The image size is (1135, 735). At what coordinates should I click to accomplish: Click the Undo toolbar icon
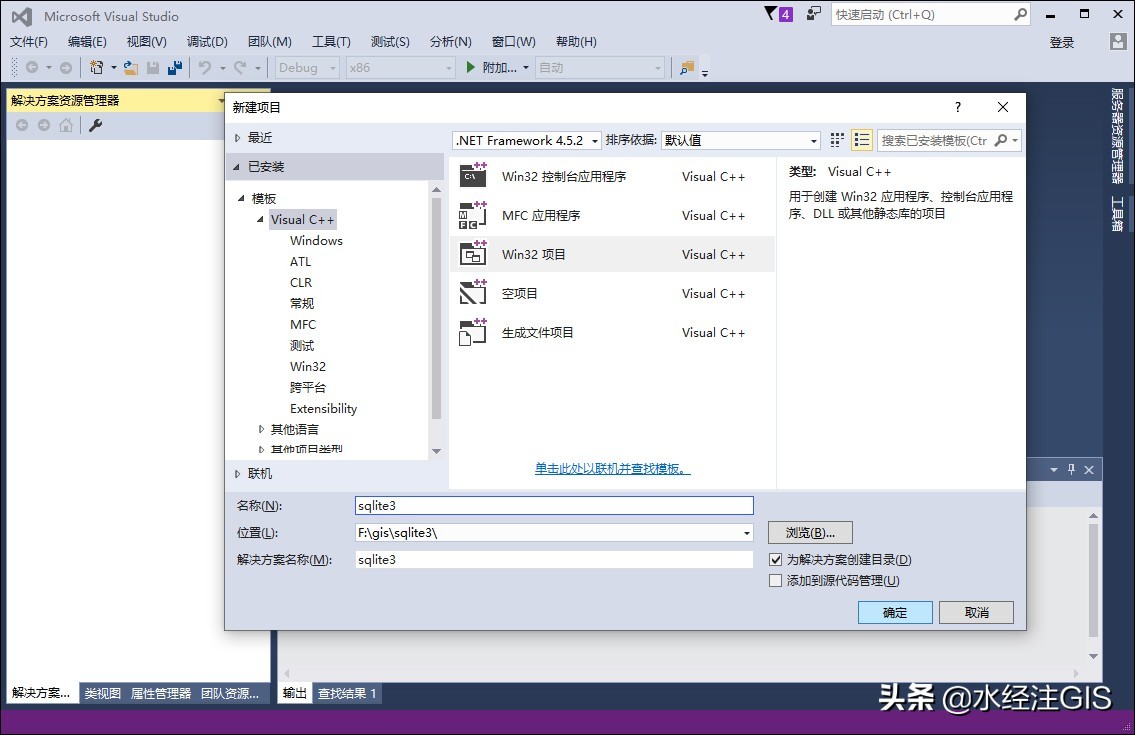click(205, 67)
